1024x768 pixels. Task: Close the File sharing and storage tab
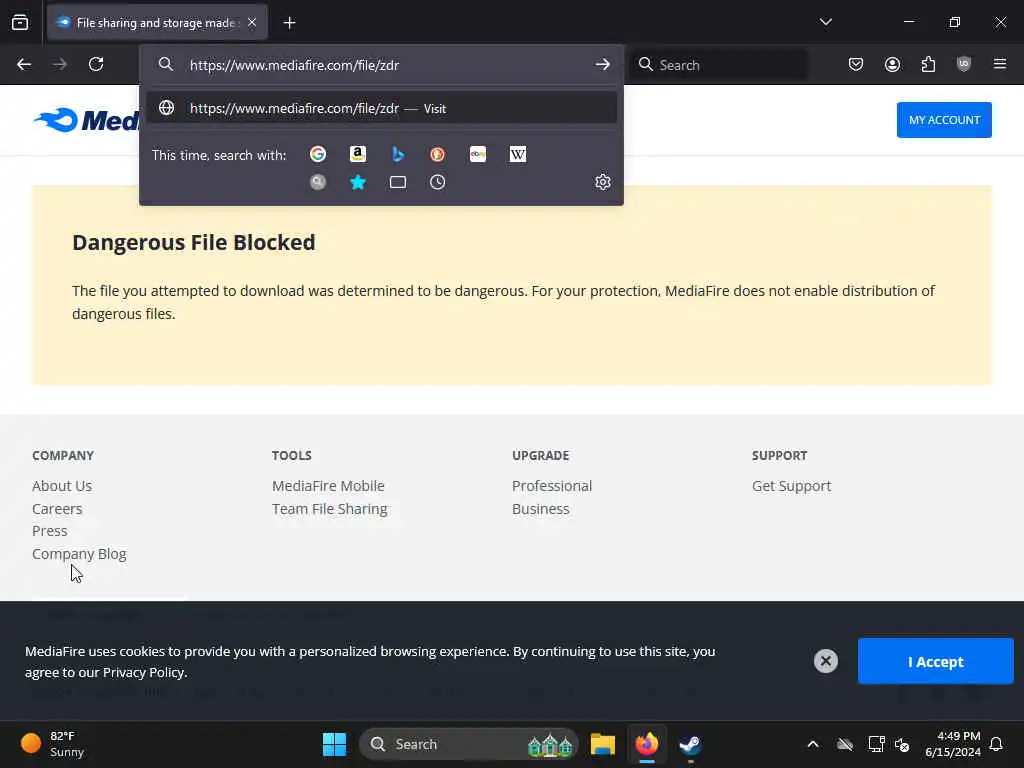pos(252,23)
